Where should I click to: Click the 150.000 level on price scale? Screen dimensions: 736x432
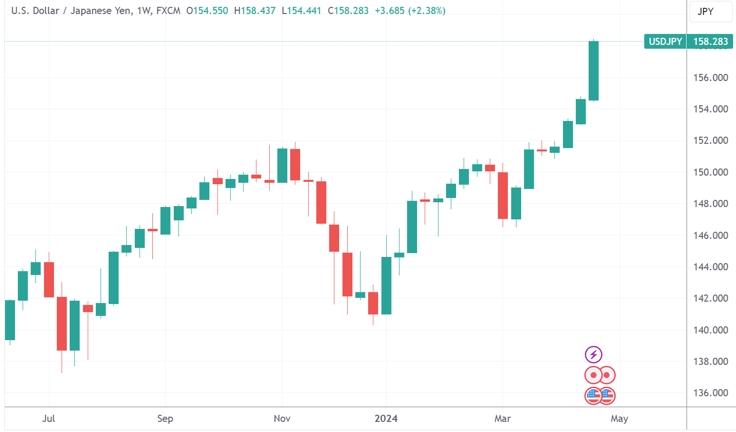coord(709,172)
